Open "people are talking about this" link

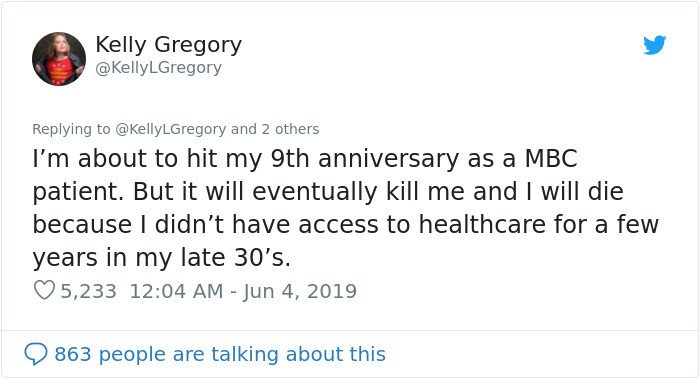[x=242, y=354]
